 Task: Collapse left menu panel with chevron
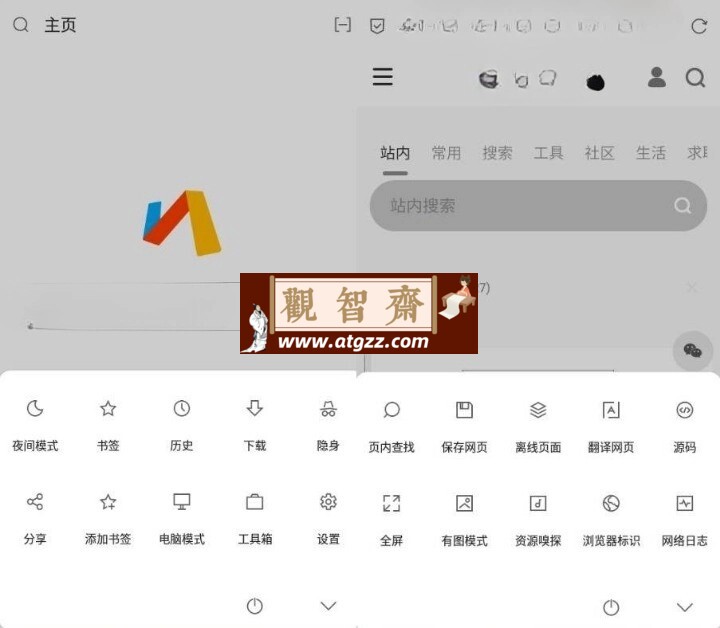[x=328, y=606]
